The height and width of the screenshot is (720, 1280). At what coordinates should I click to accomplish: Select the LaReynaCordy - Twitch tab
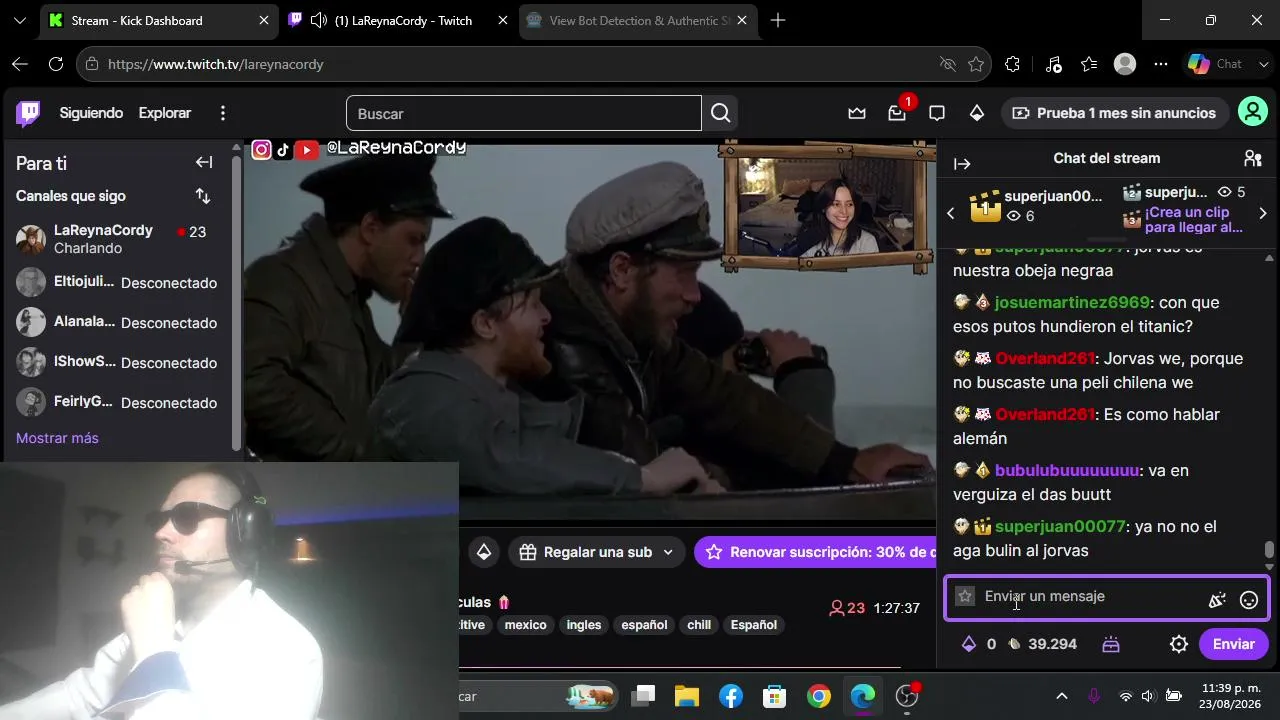point(399,20)
